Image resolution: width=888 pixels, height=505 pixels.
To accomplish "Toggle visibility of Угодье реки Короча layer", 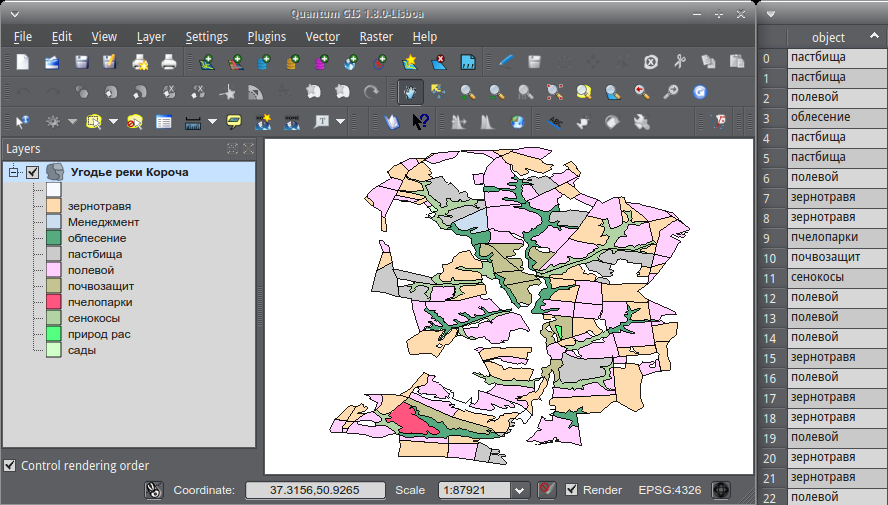I will coord(33,172).
